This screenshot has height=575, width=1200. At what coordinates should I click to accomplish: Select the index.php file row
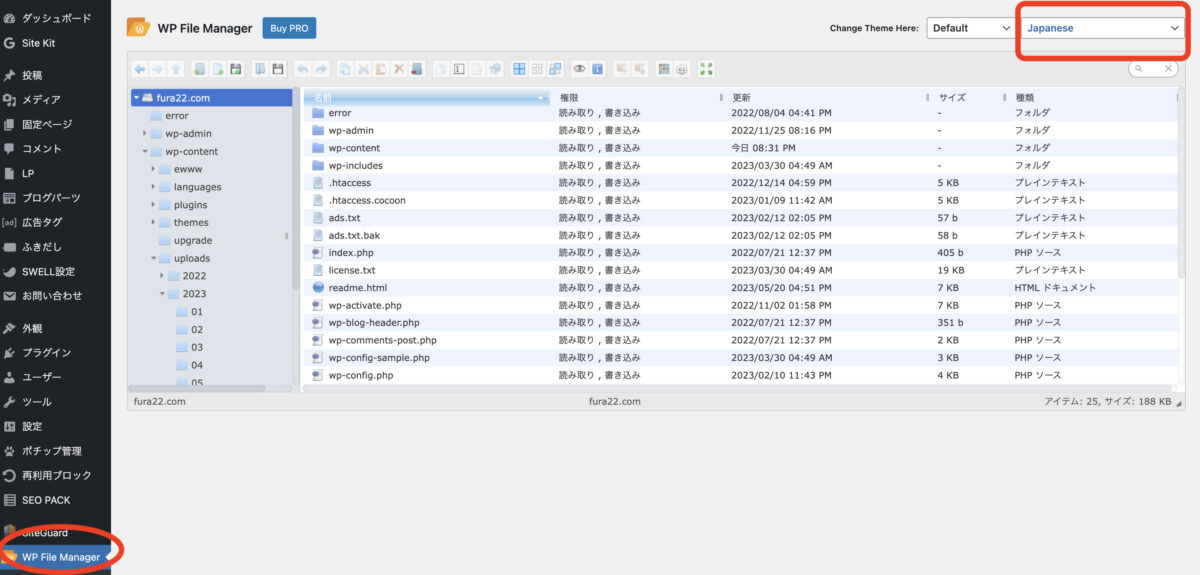point(742,253)
